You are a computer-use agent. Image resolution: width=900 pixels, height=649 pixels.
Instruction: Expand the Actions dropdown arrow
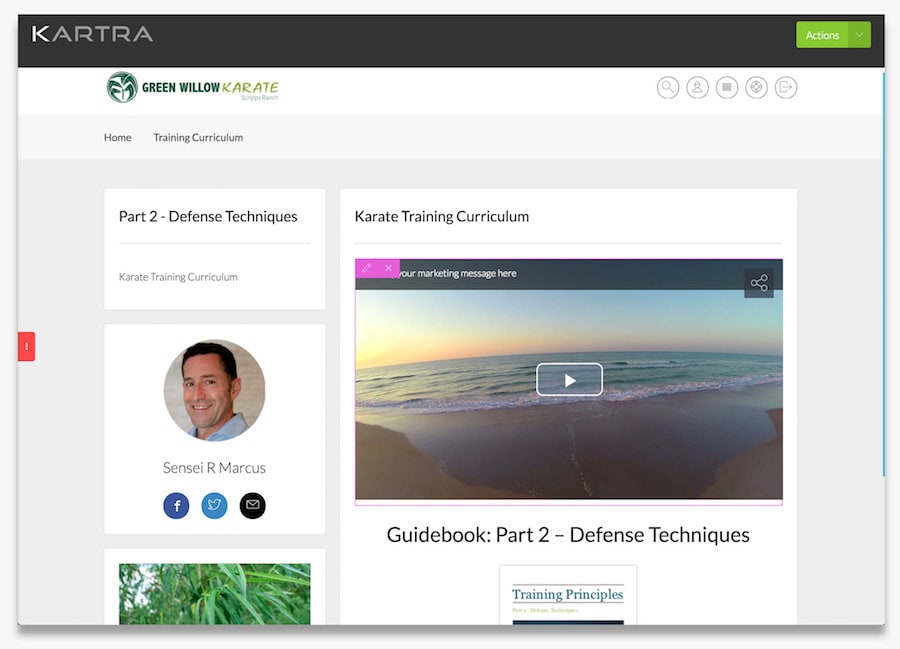coord(859,35)
